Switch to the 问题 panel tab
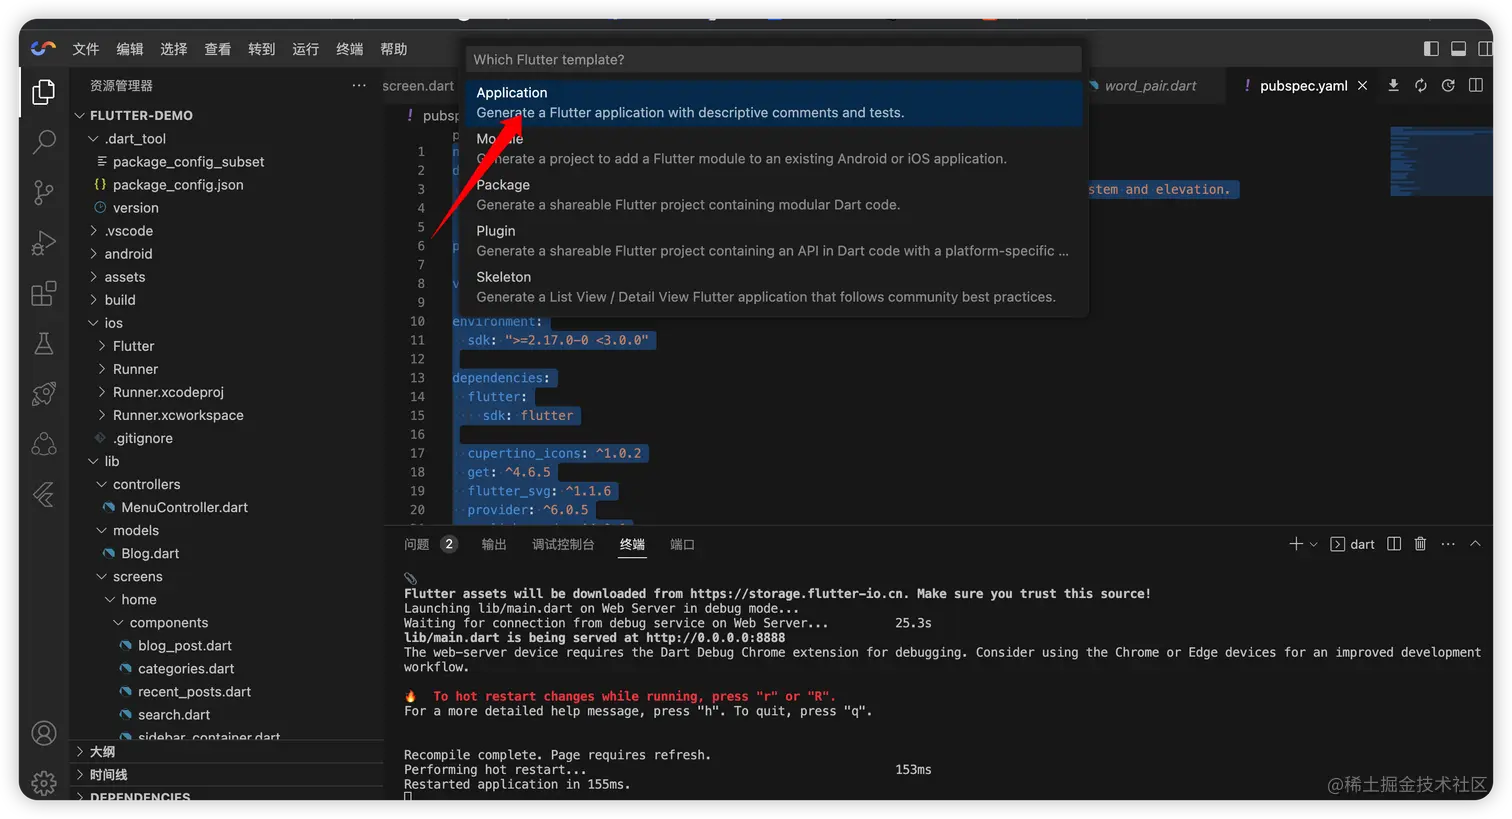 click(430, 544)
